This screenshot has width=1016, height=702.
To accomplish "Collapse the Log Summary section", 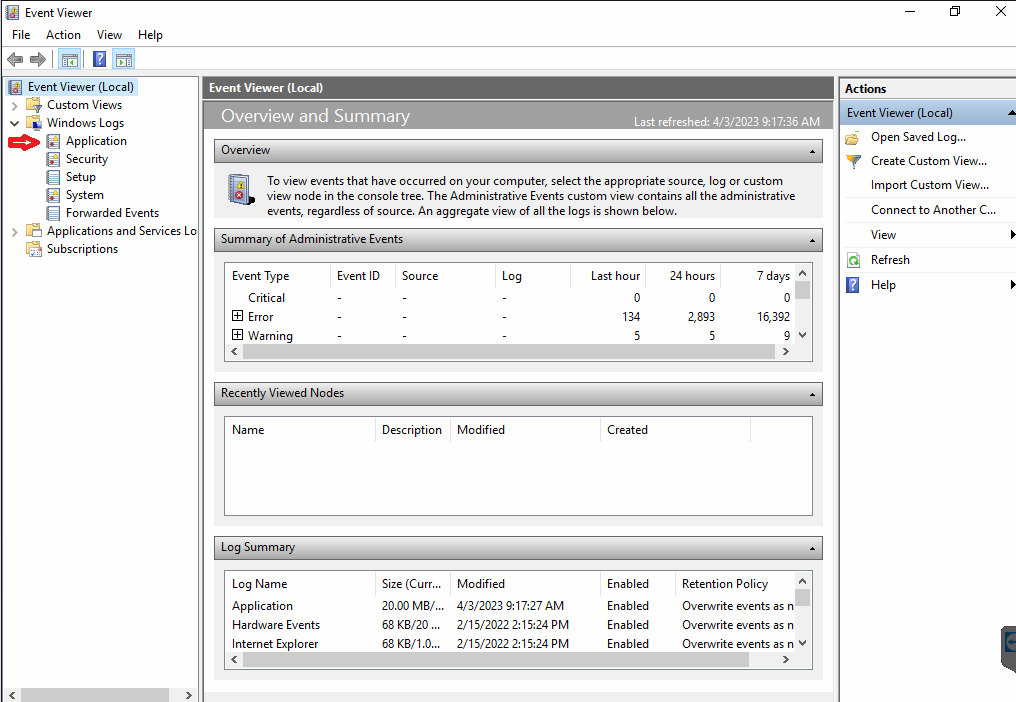I will click(810, 547).
